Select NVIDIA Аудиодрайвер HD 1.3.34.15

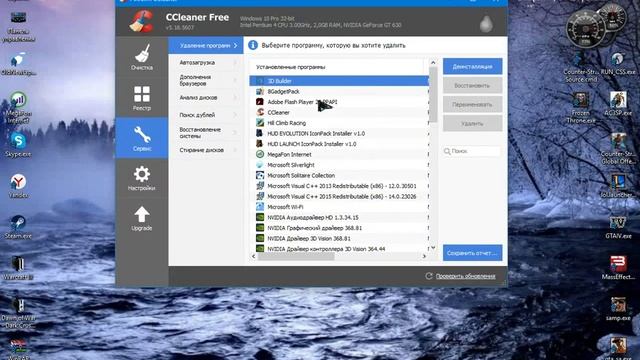pyautogui.click(x=339, y=218)
